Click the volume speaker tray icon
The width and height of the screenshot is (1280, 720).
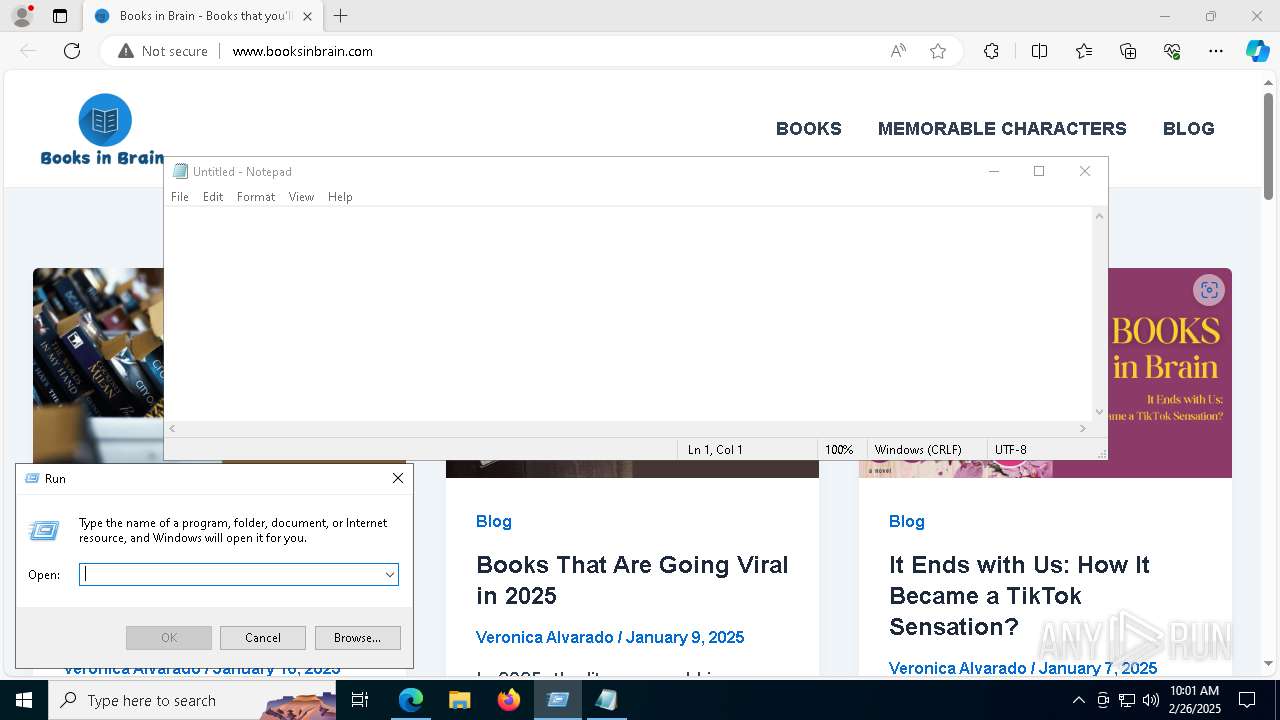pyautogui.click(x=1151, y=700)
